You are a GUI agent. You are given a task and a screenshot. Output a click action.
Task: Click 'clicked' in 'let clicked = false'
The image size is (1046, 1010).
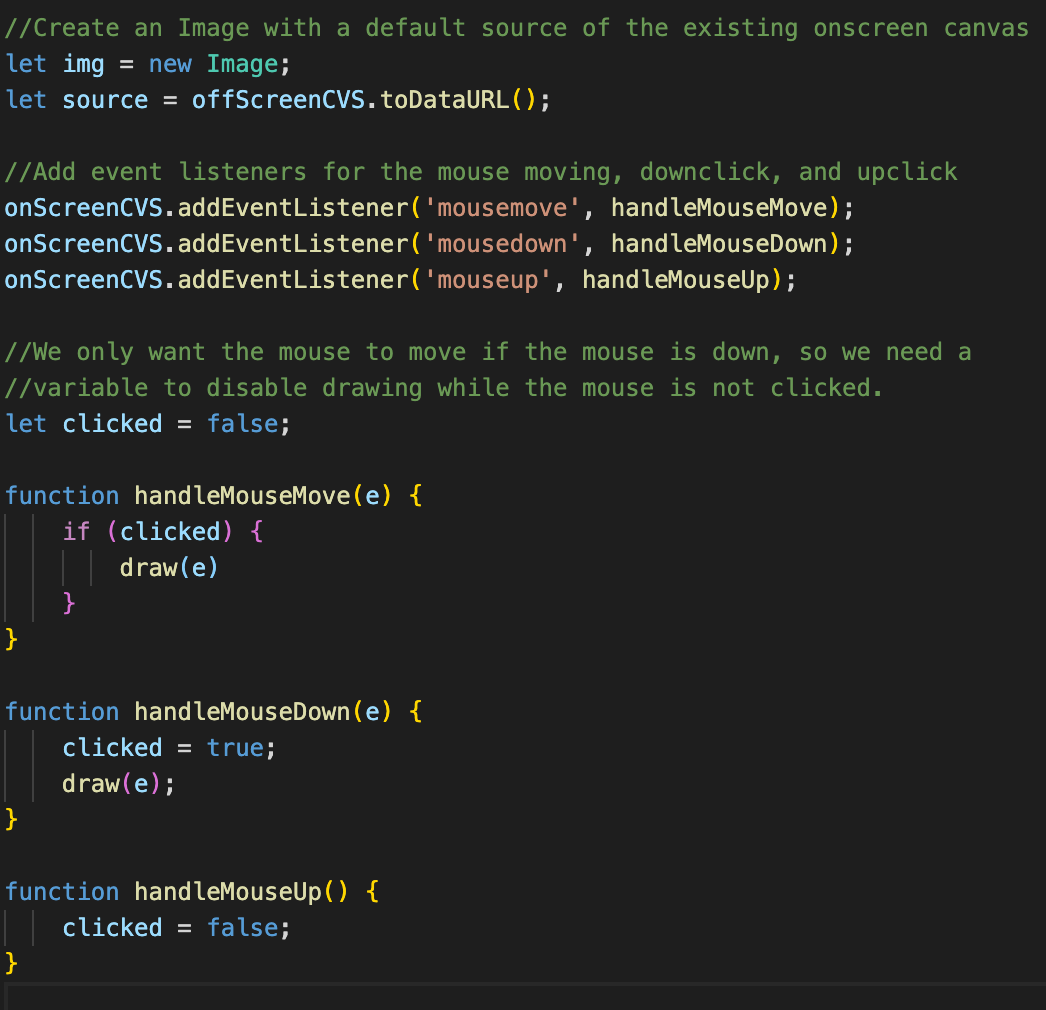click(x=112, y=424)
